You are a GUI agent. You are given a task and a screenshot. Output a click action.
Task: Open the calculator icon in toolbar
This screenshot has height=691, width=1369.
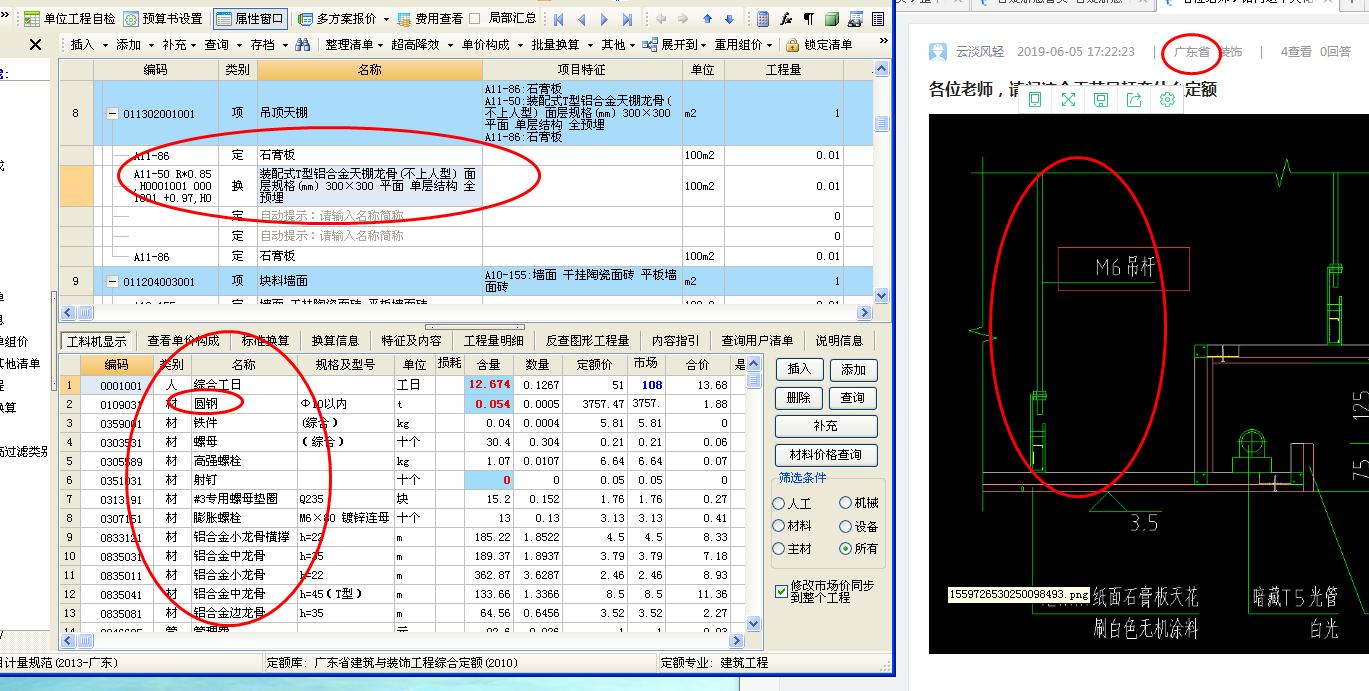pos(763,19)
